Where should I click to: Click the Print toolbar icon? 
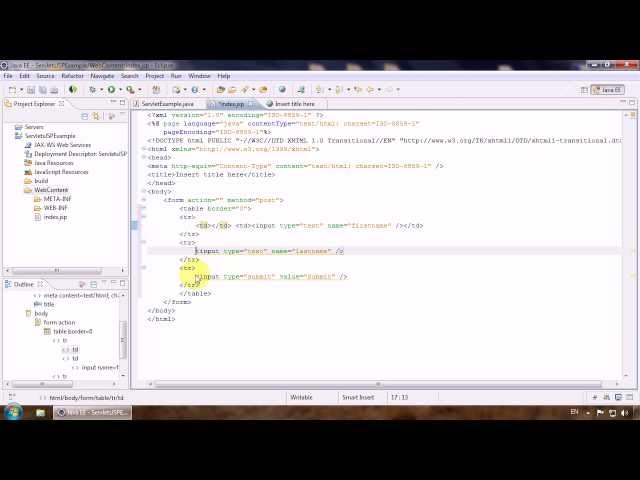(54, 90)
